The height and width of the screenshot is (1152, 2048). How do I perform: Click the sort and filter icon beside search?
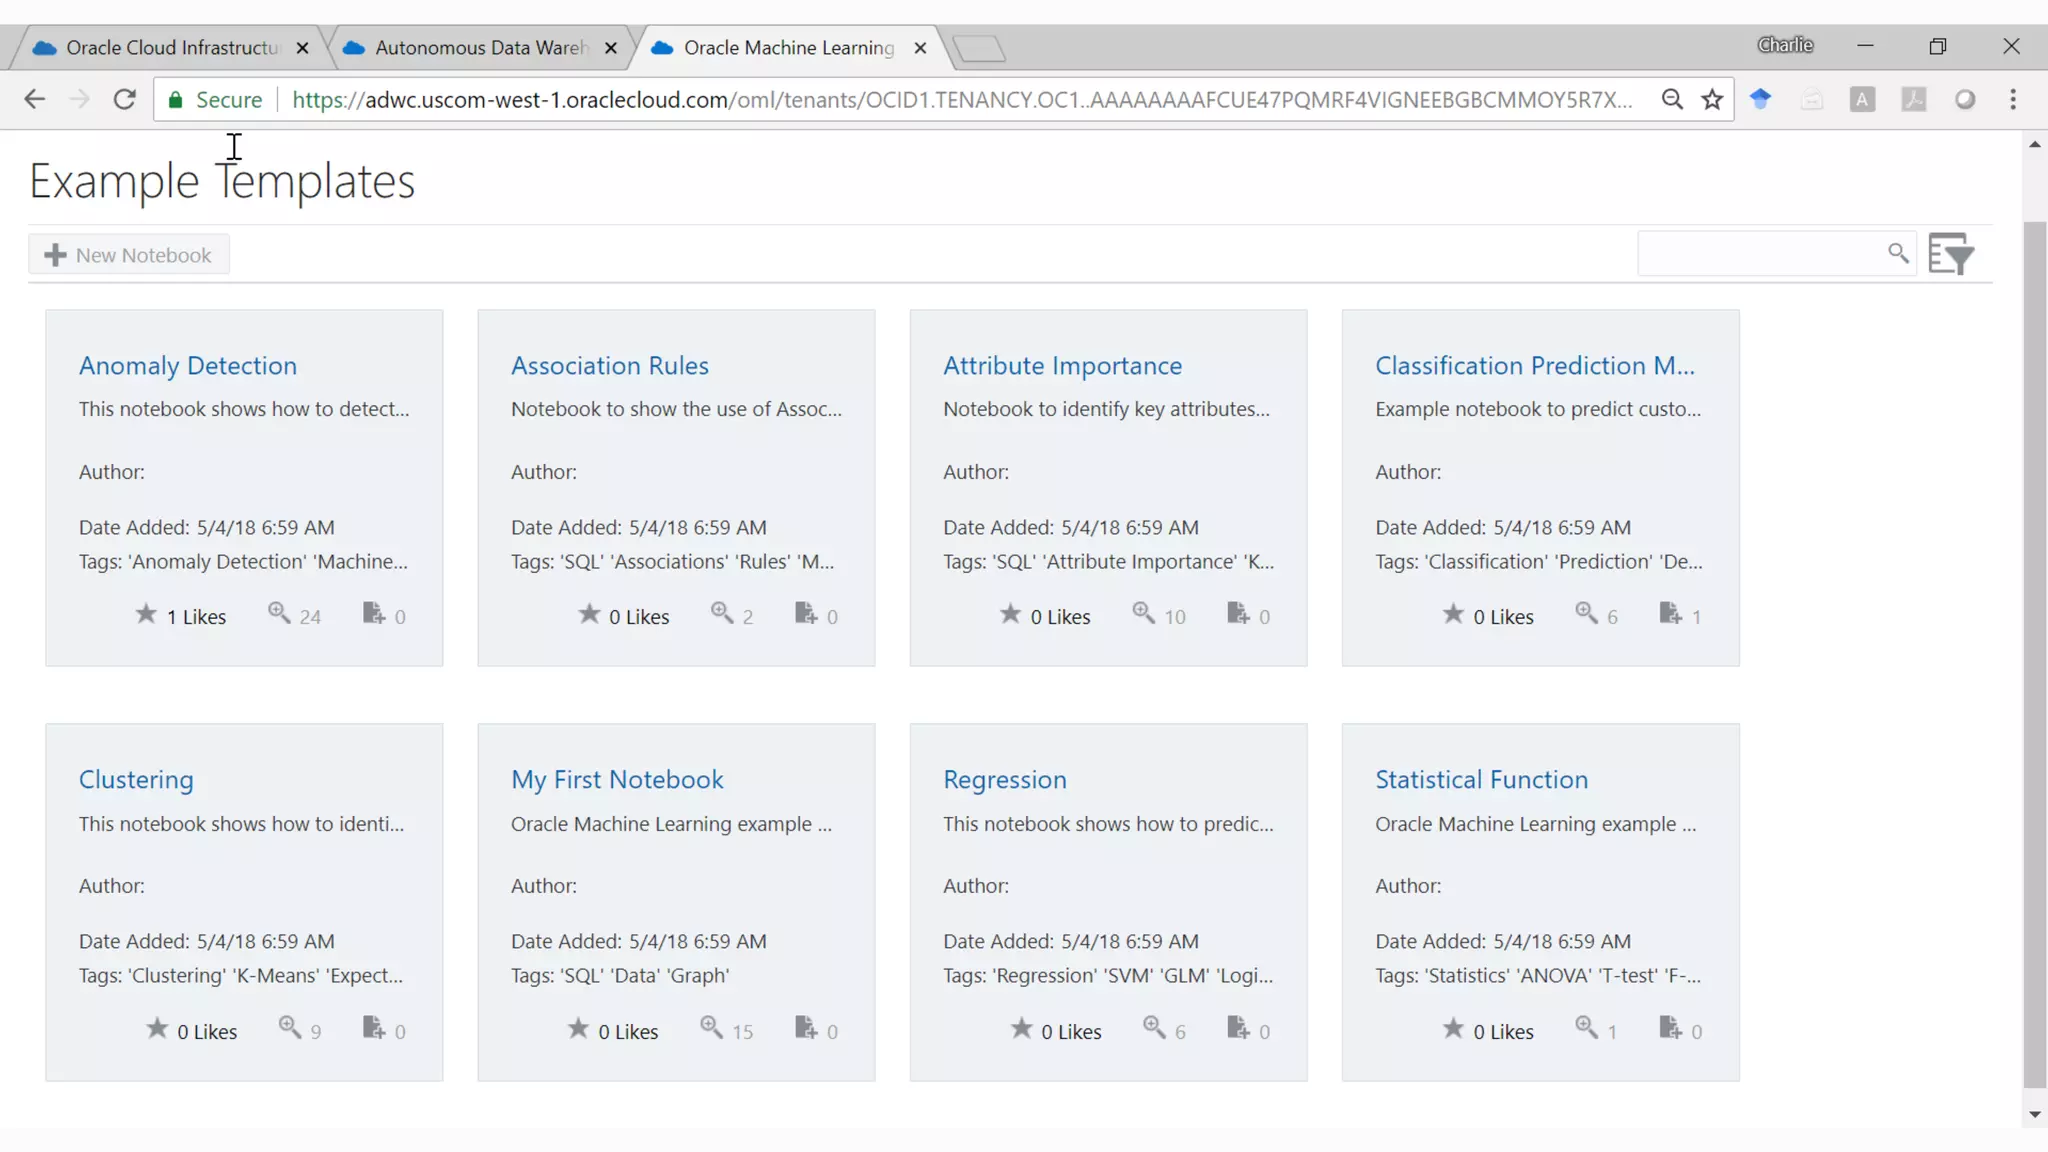tap(1951, 254)
